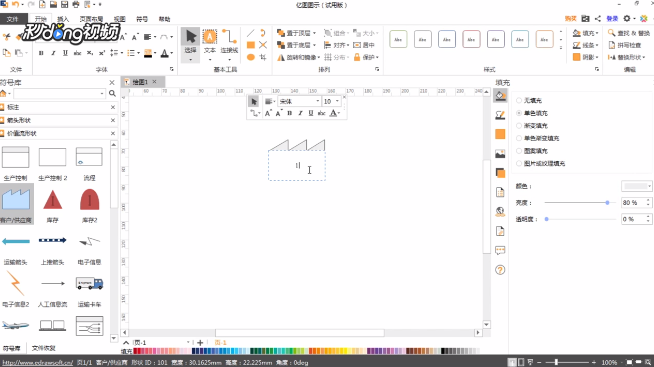Switch to File Recovery tab at bottom left

coord(43,348)
